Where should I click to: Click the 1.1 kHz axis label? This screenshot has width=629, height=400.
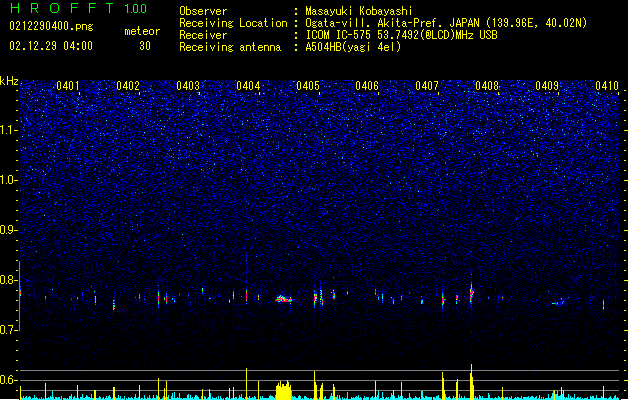point(9,130)
